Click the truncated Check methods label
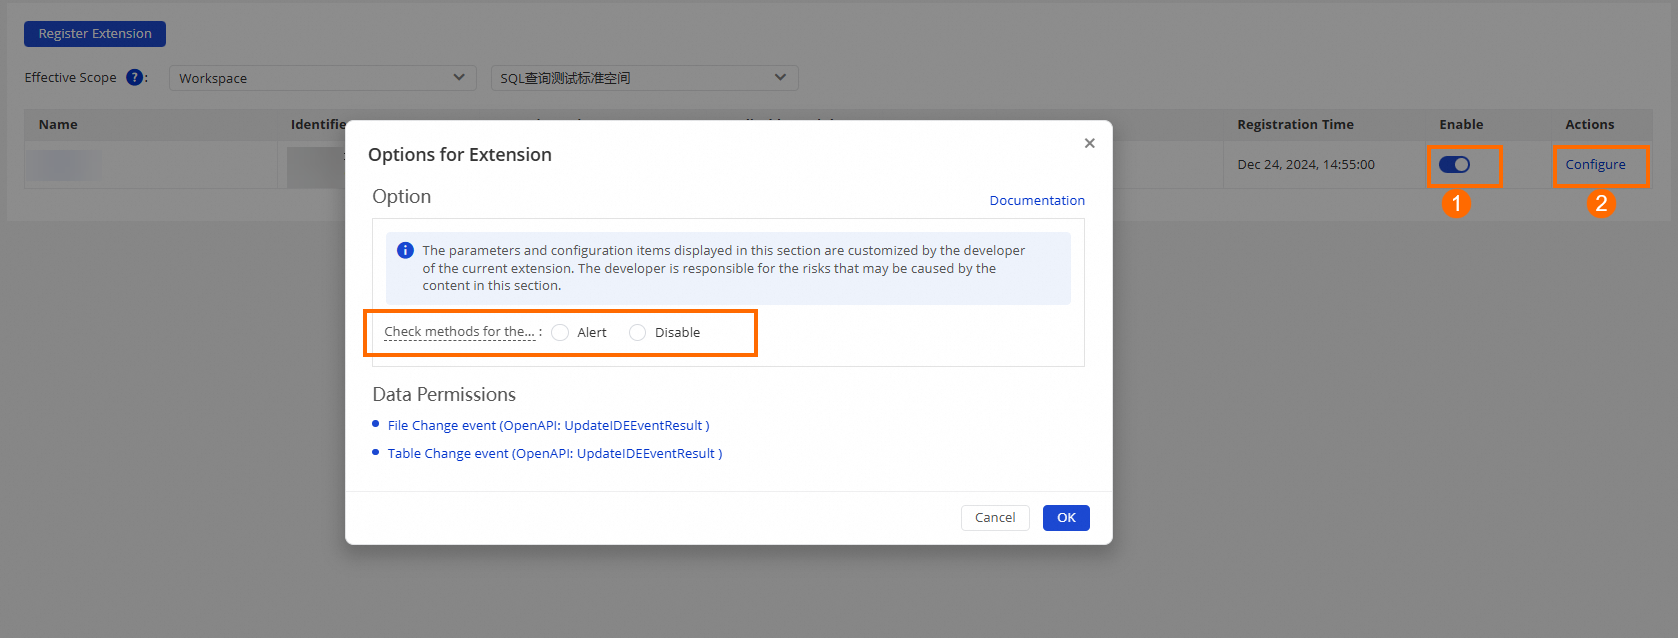The image size is (1678, 638). pyautogui.click(x=459, y=332)
